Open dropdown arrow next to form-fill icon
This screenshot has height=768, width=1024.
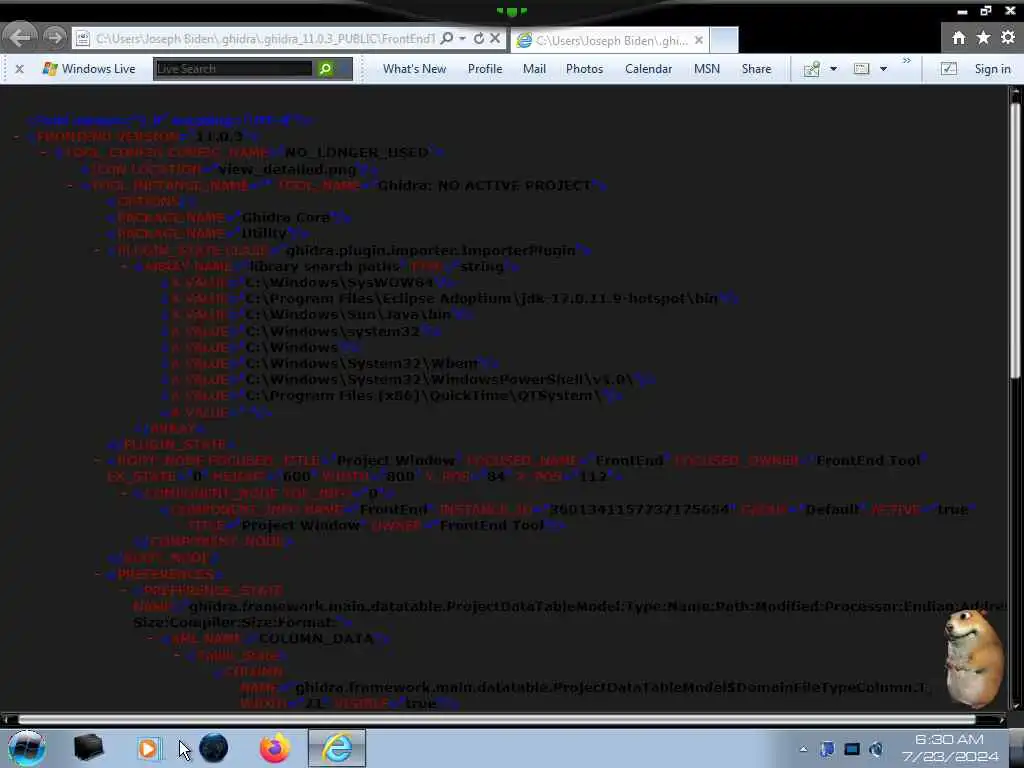coord(883,69)
